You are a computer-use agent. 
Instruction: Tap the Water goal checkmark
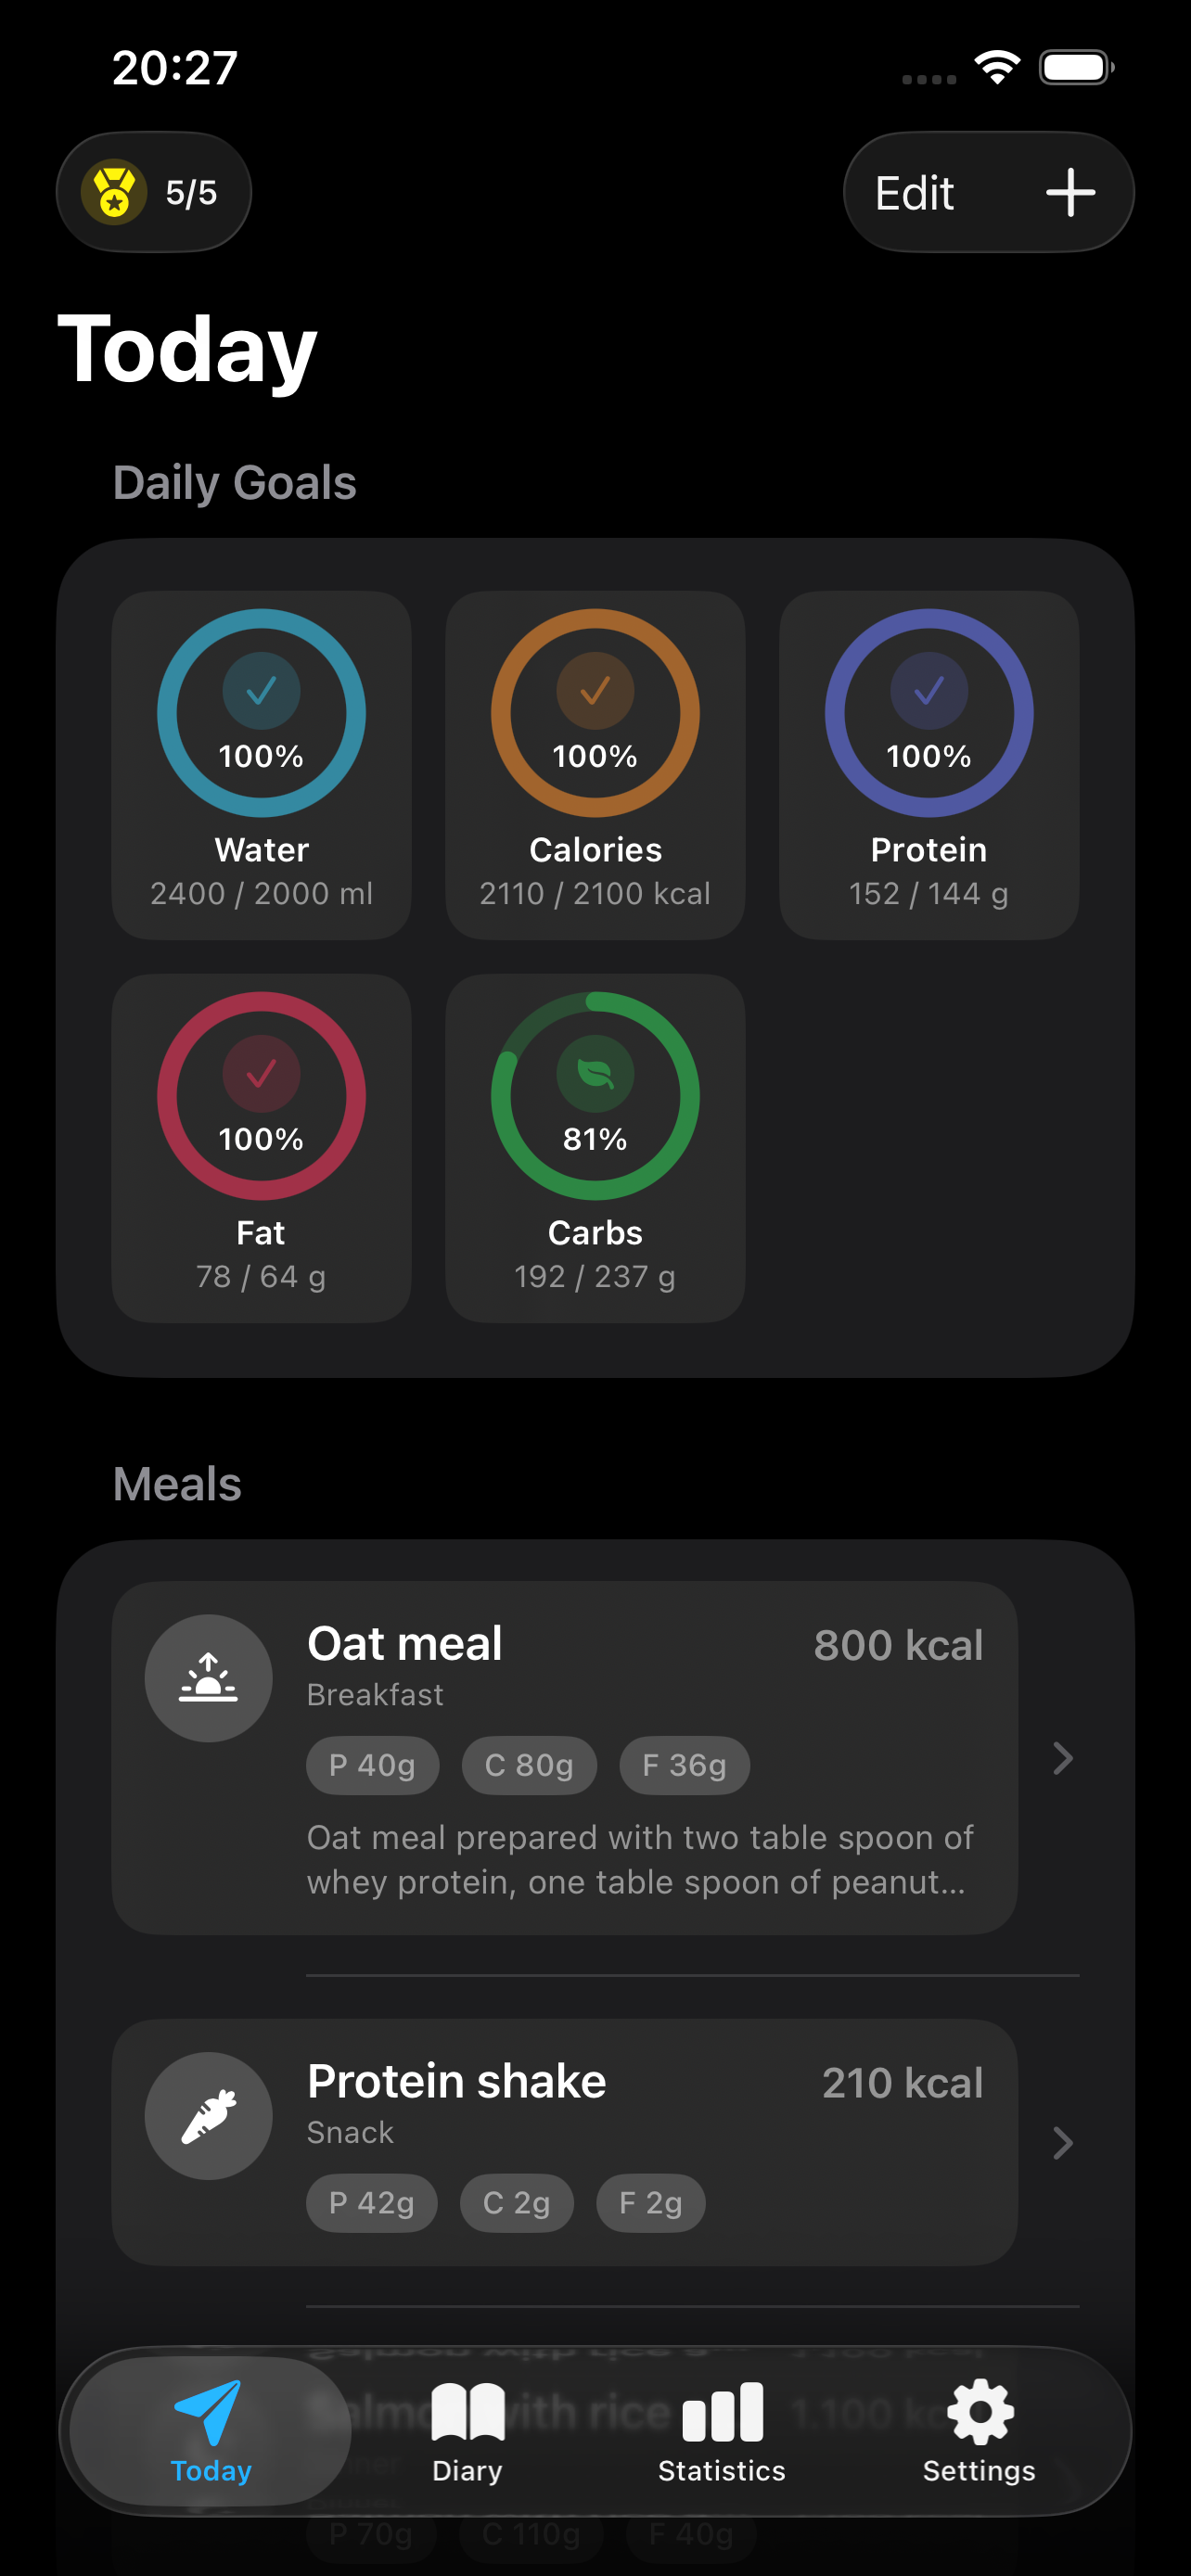click(261, 691)
